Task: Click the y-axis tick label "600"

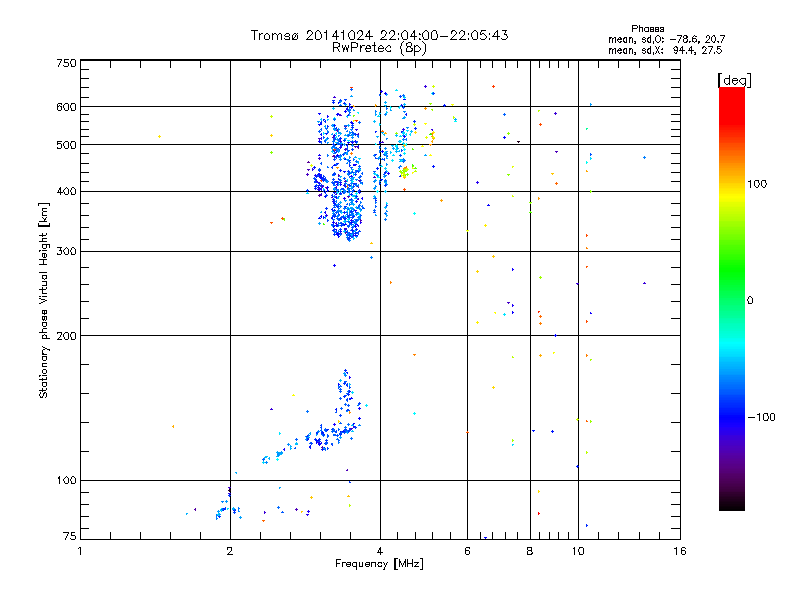Action: point(66,107)
